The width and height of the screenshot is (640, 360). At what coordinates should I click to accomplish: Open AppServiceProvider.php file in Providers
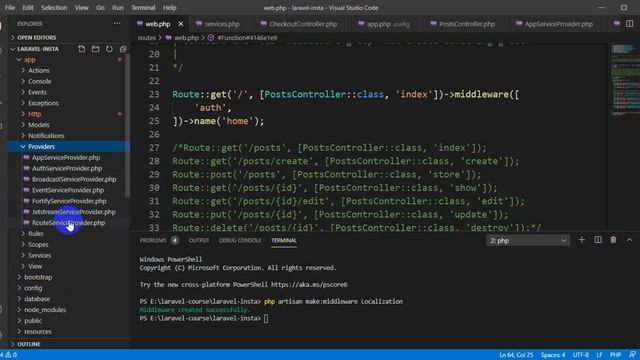pyautogui.click(x=66, y=158)
